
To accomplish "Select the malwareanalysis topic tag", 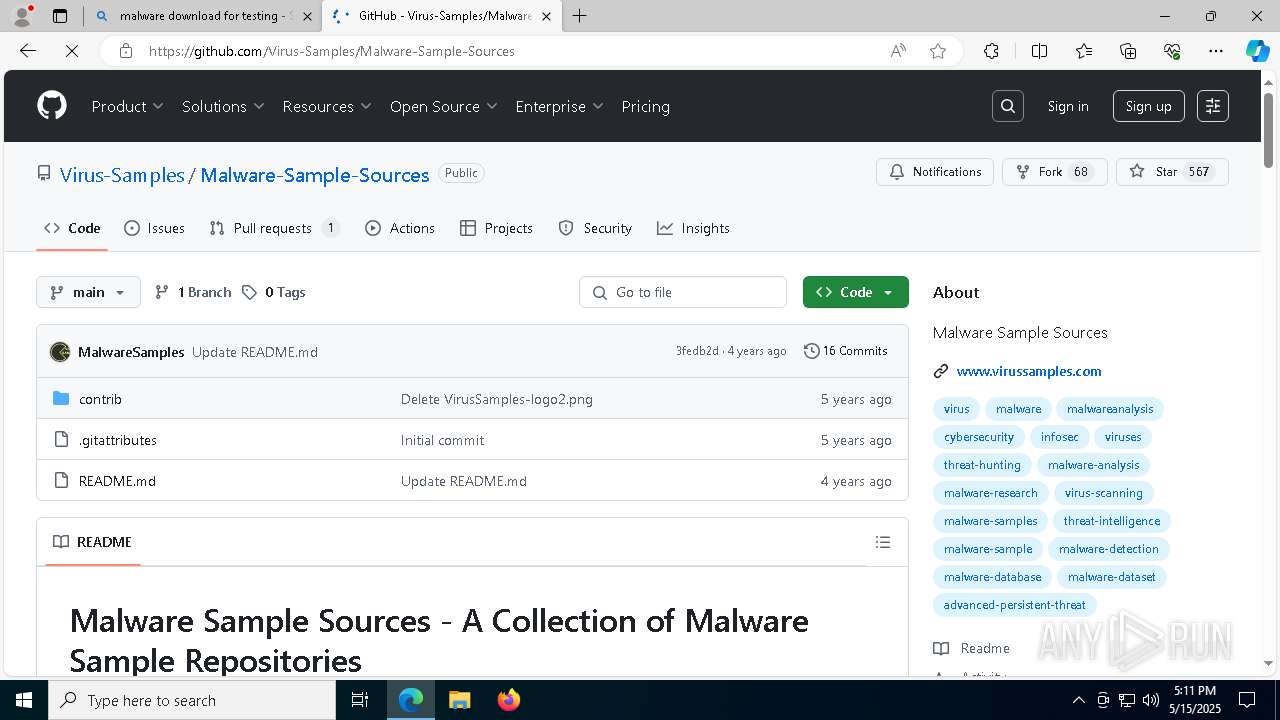I will (1110, 409).
